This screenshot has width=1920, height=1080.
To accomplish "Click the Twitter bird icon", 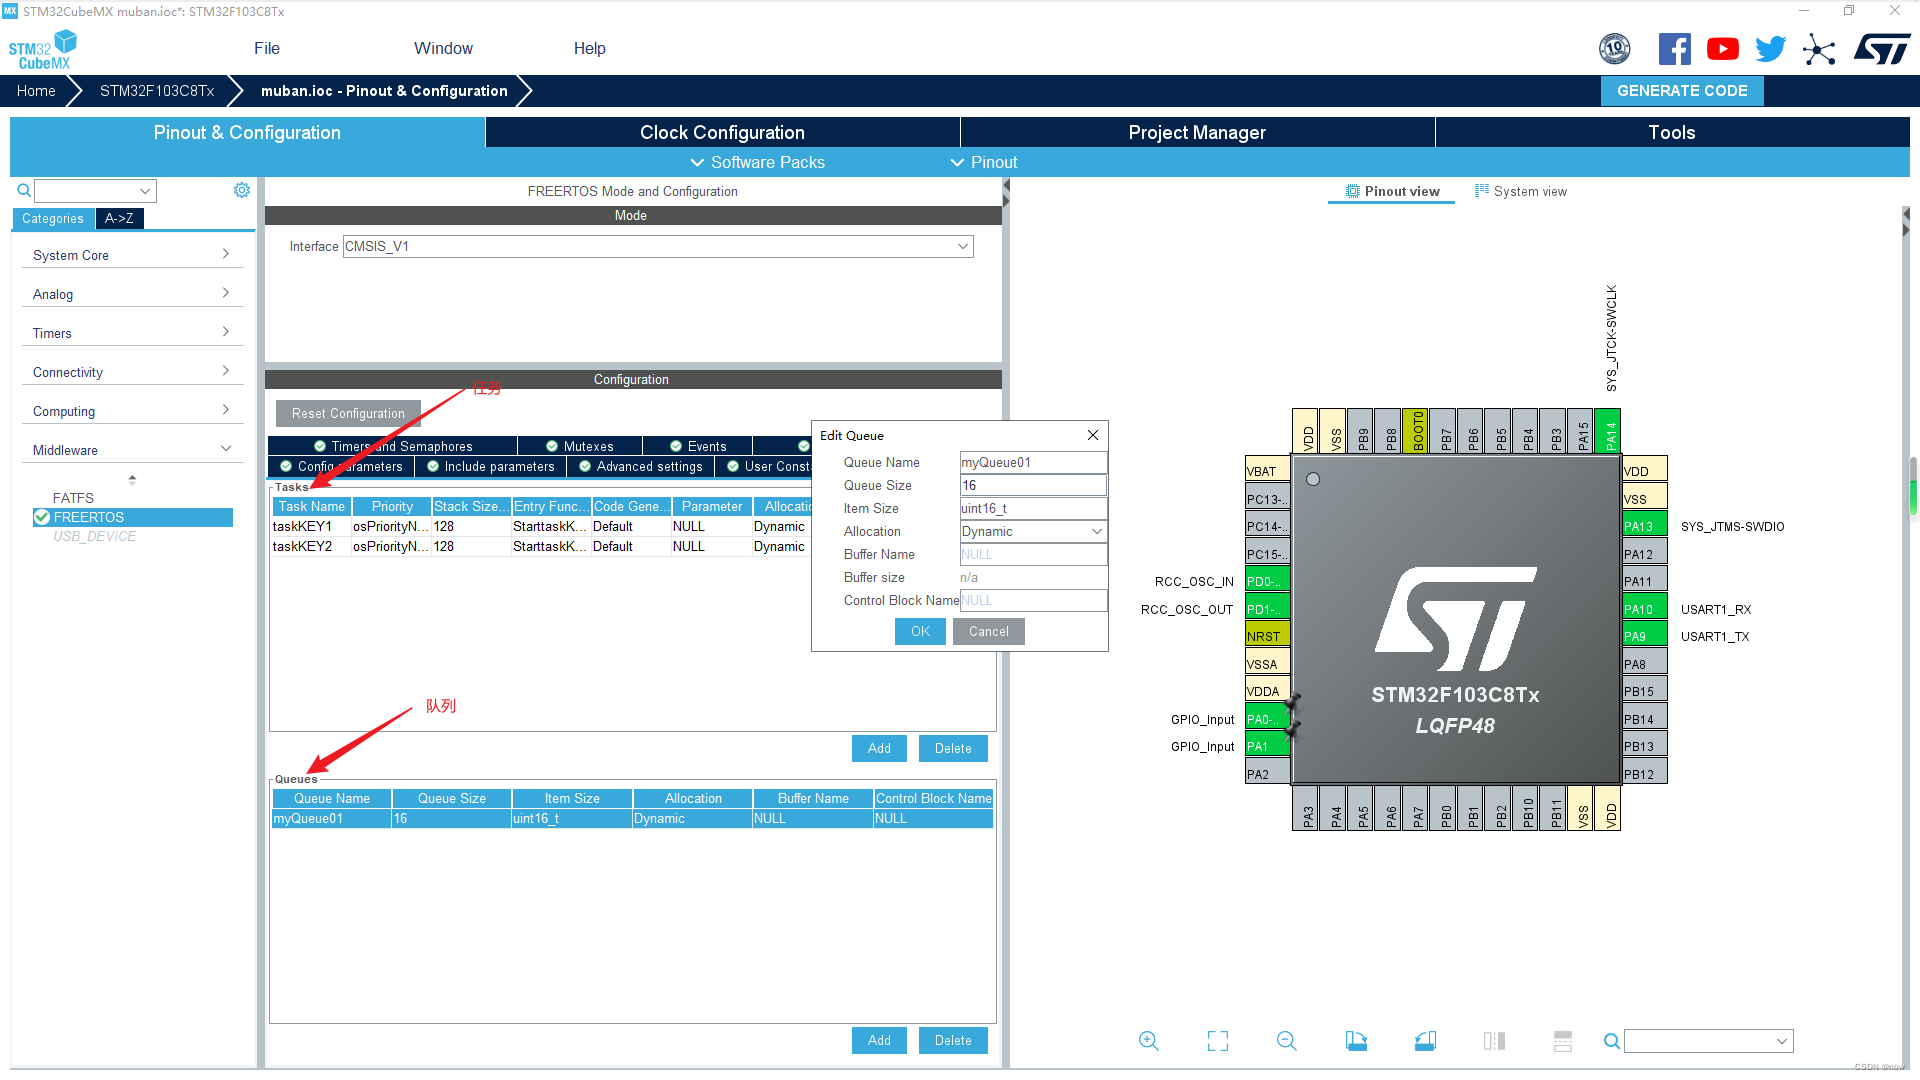I will coord(1770,49).
